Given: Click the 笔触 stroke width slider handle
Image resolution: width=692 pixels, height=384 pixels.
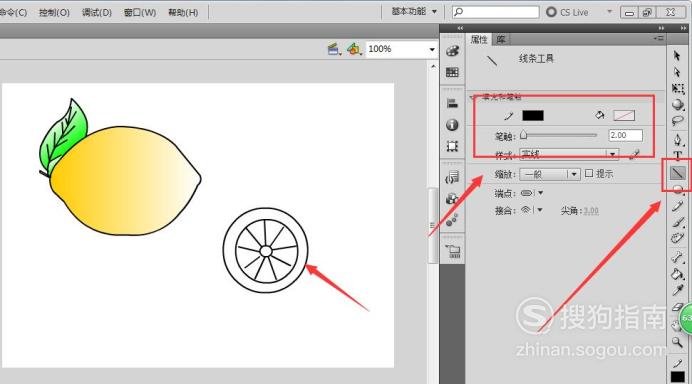Looking at the screenshot, I should coord(523,135).
